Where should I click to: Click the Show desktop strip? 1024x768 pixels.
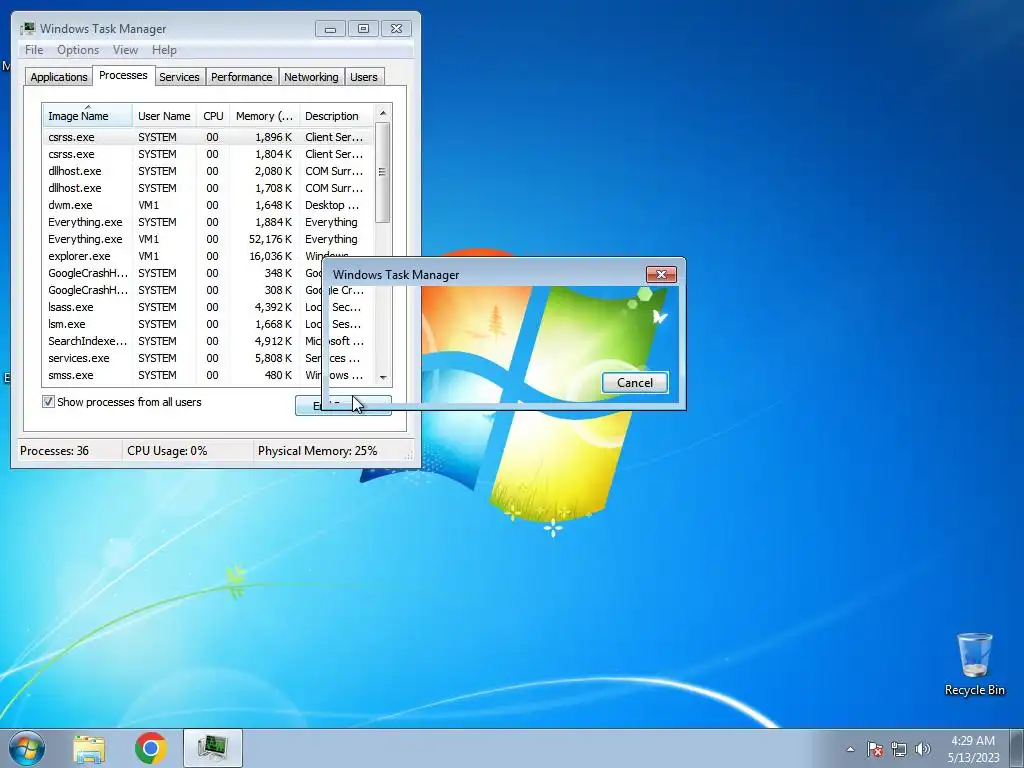click(1017, 748)
